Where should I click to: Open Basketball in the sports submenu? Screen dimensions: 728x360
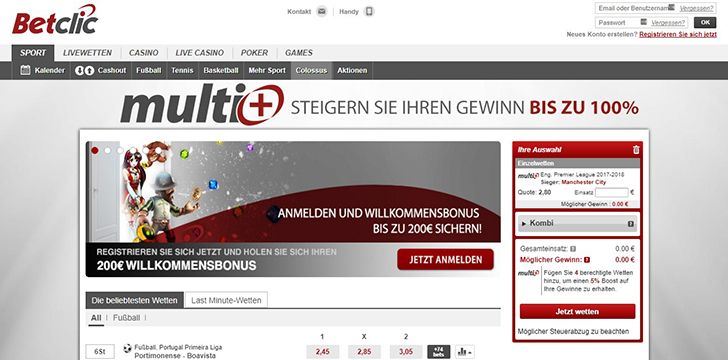click(221, 71)
